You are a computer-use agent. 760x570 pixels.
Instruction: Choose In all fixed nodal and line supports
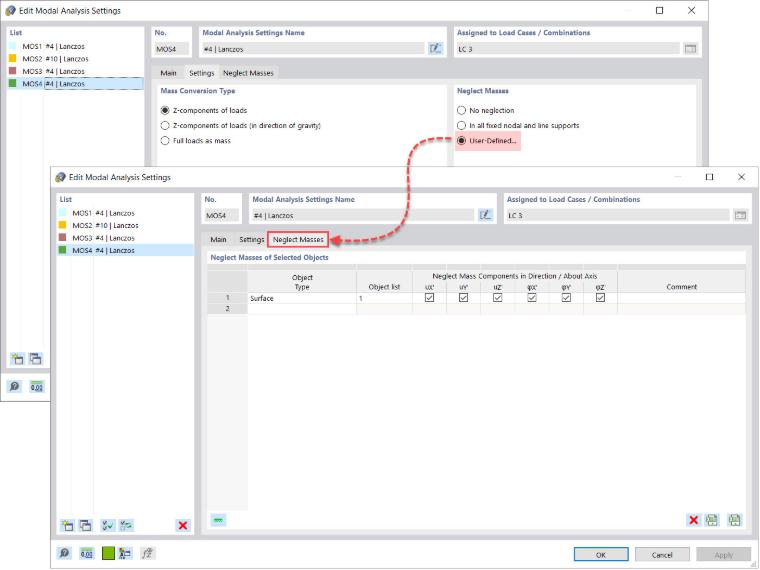[461, 126]
